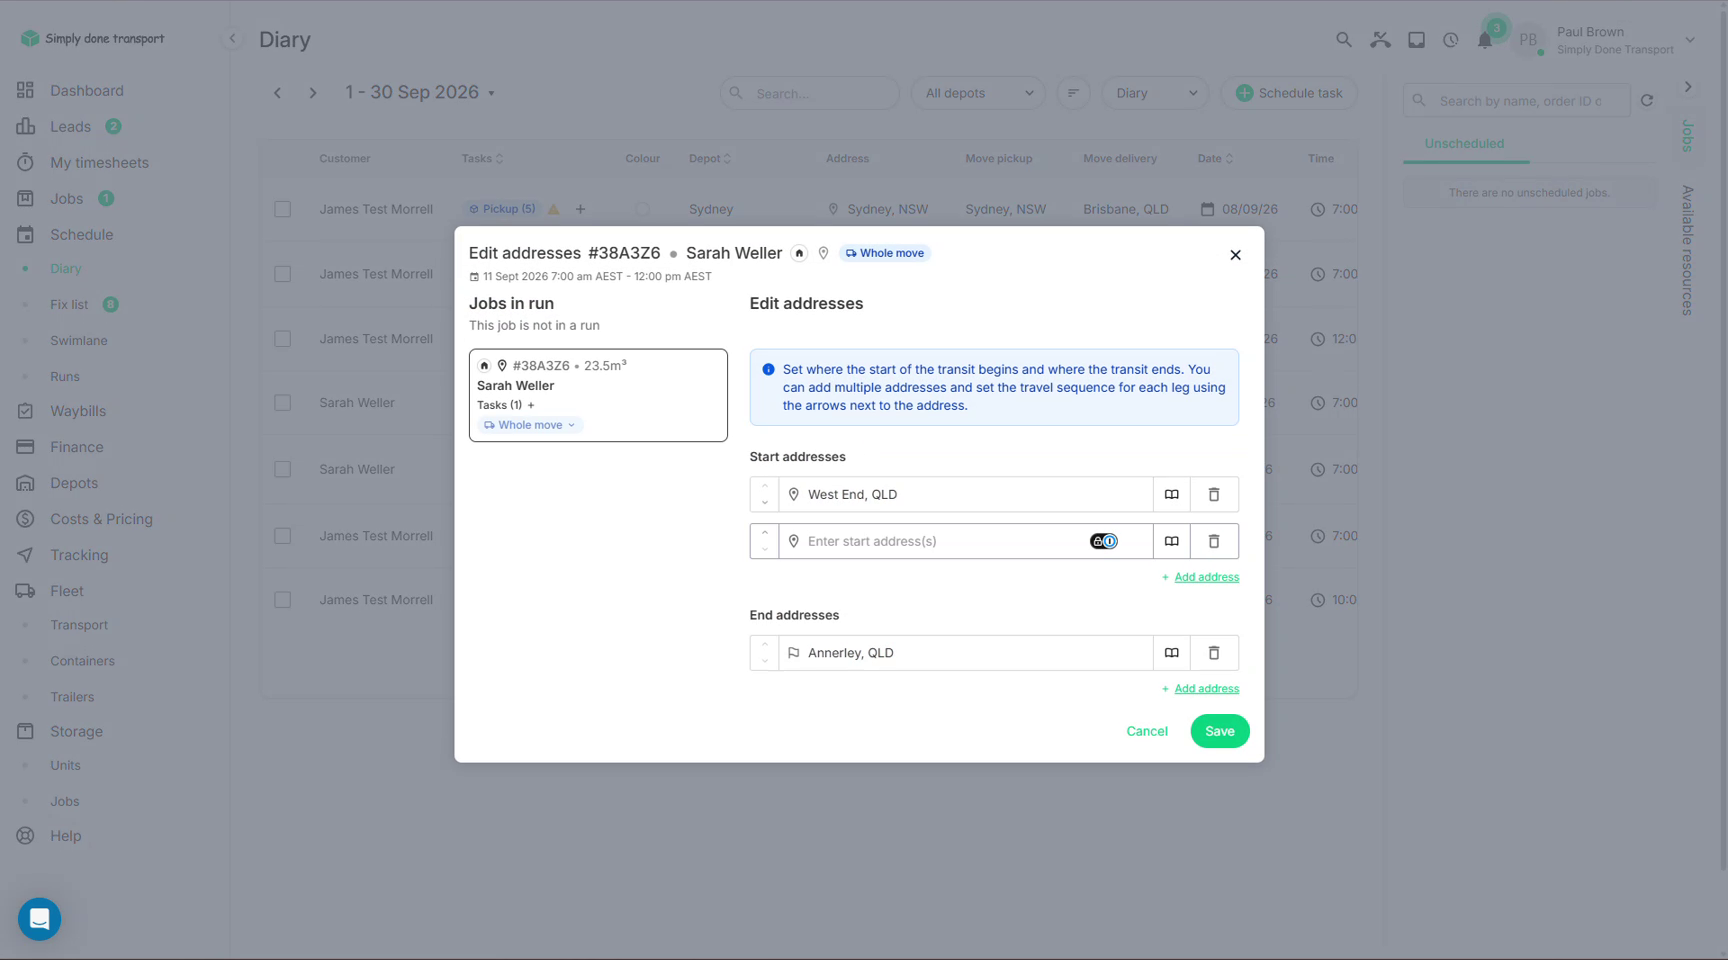
Task: Open address book for West End, QLD
Action: point(1171,494)
